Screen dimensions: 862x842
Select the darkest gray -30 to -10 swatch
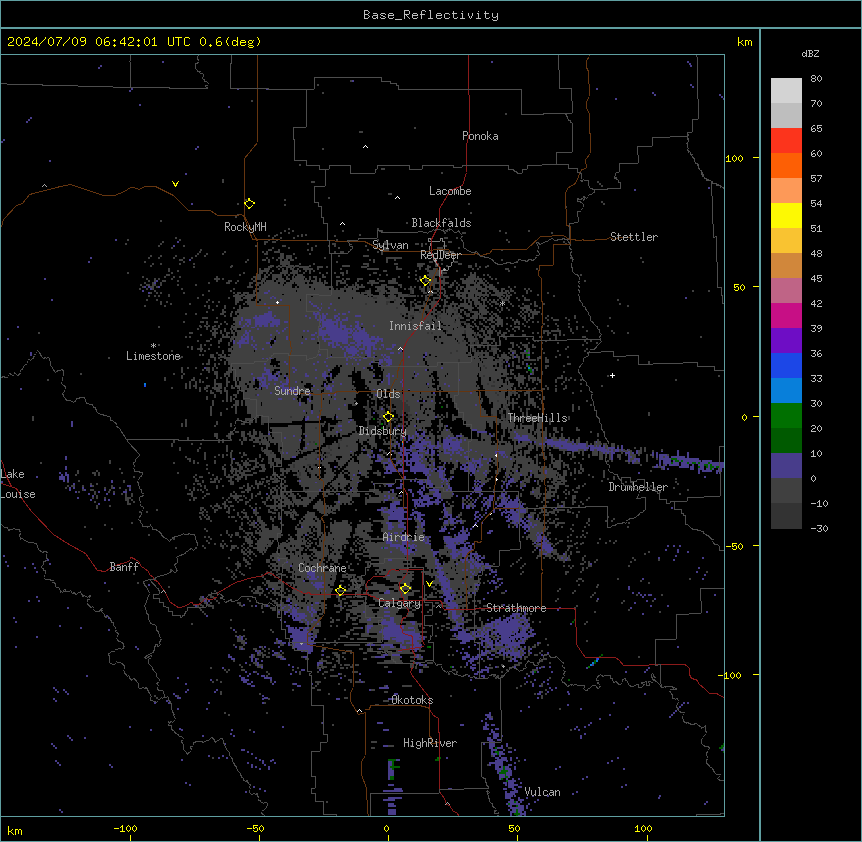(786, 516)
